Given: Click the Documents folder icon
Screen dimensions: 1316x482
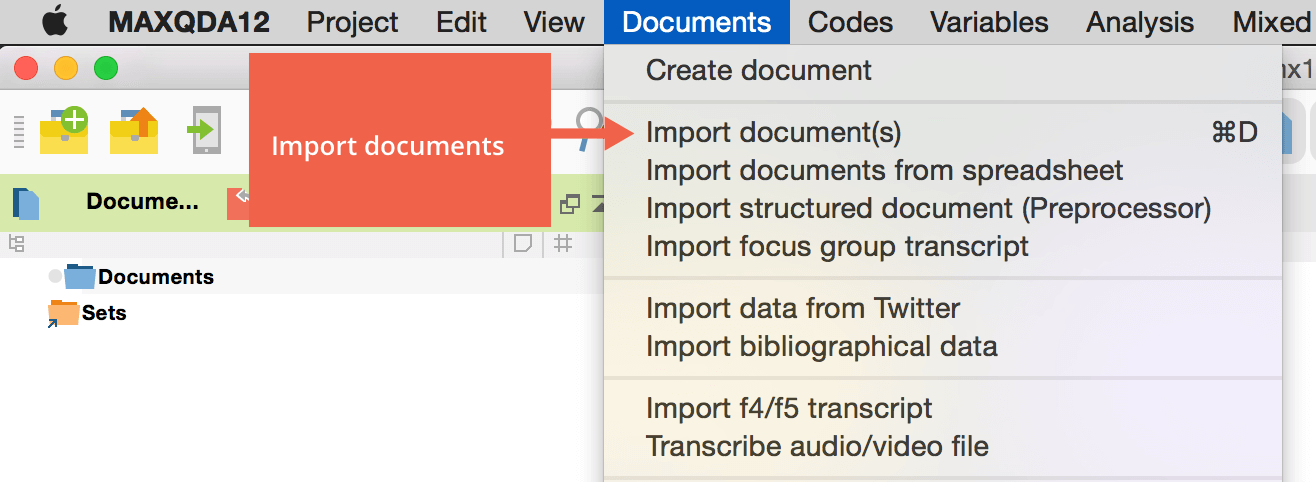Looking at the screenshot, I should pos(80,276).
